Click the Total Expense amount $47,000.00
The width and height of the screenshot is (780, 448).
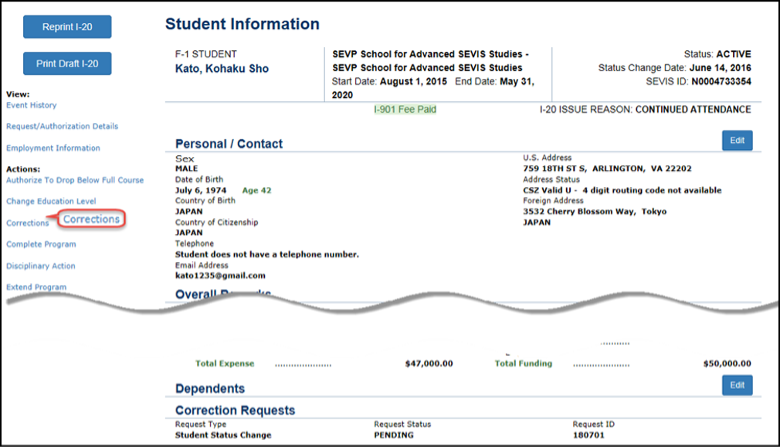429,363
